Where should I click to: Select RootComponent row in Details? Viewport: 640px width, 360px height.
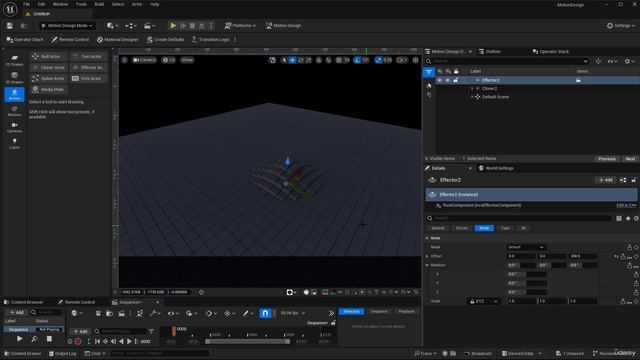coord(531,205)
